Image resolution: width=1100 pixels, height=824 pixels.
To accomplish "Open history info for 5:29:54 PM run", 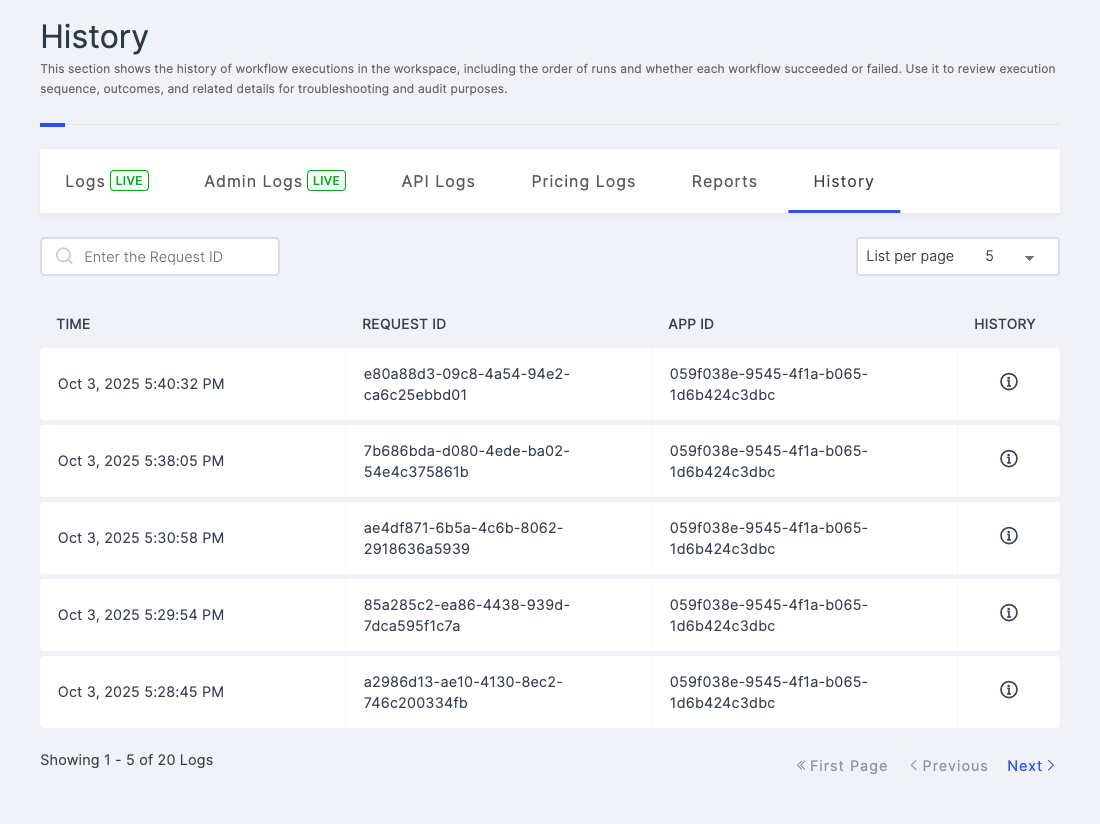I will (1008, 613).
